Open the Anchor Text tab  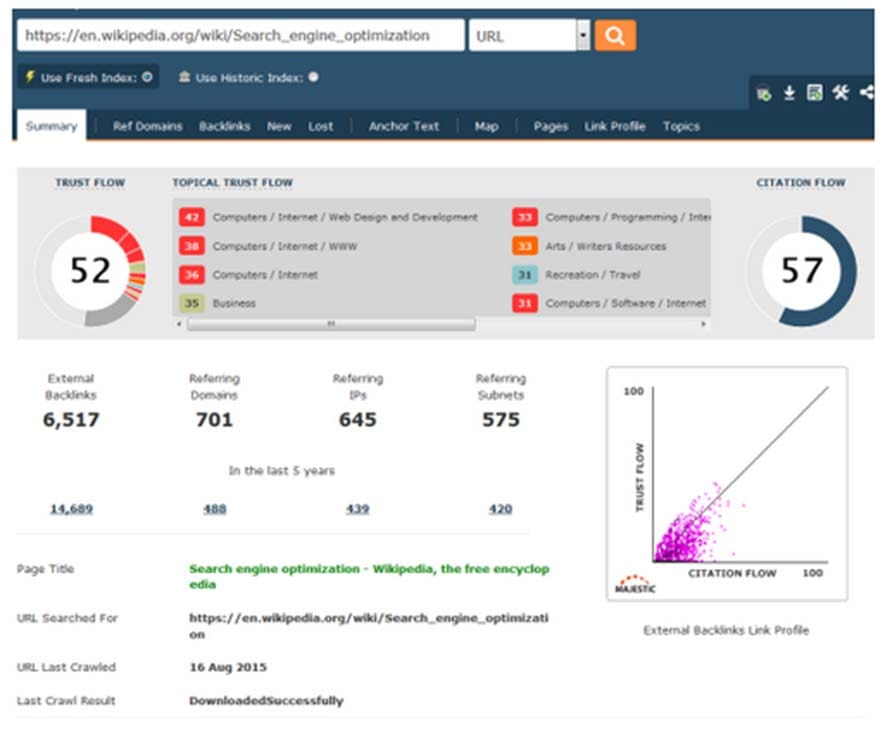(x=404, y=126)
